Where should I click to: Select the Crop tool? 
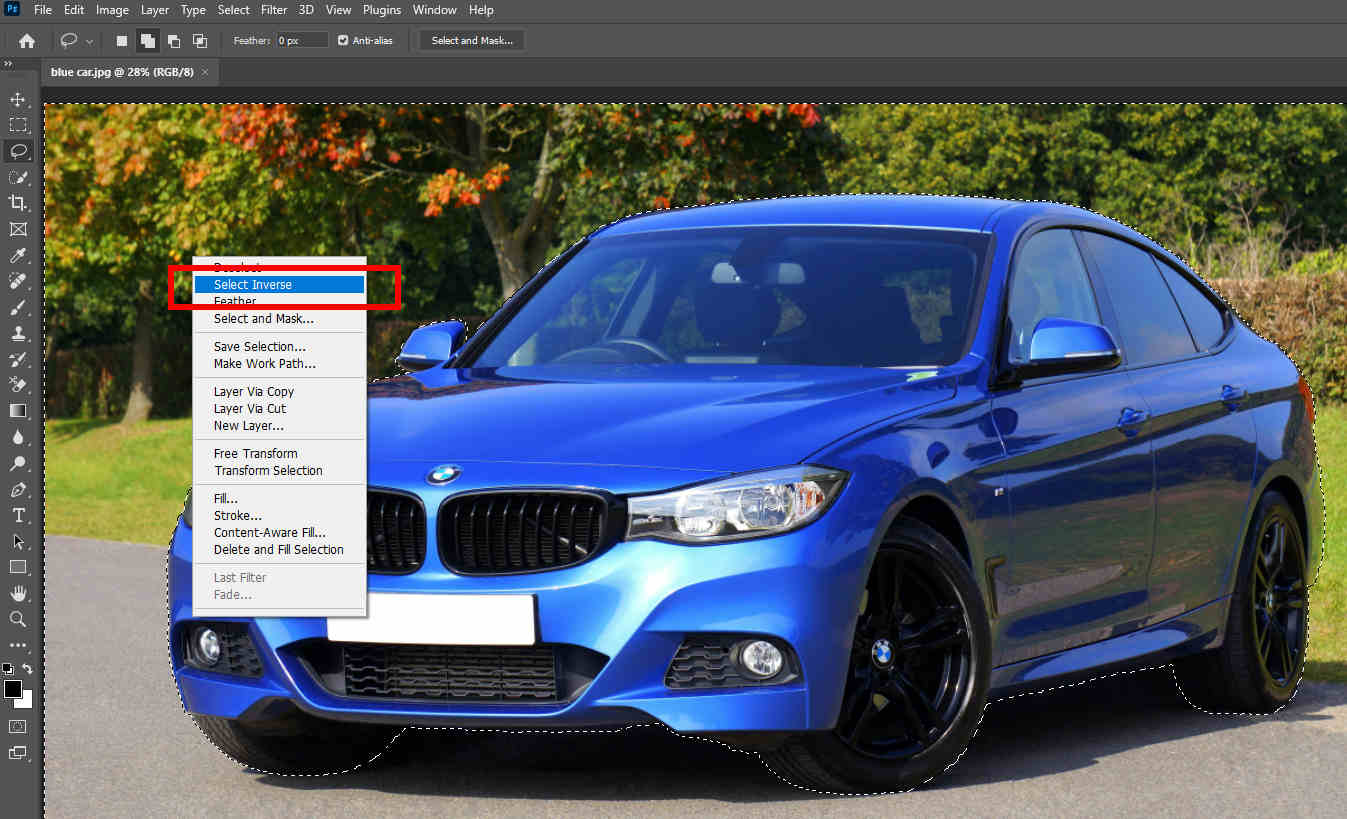(18, 204)
